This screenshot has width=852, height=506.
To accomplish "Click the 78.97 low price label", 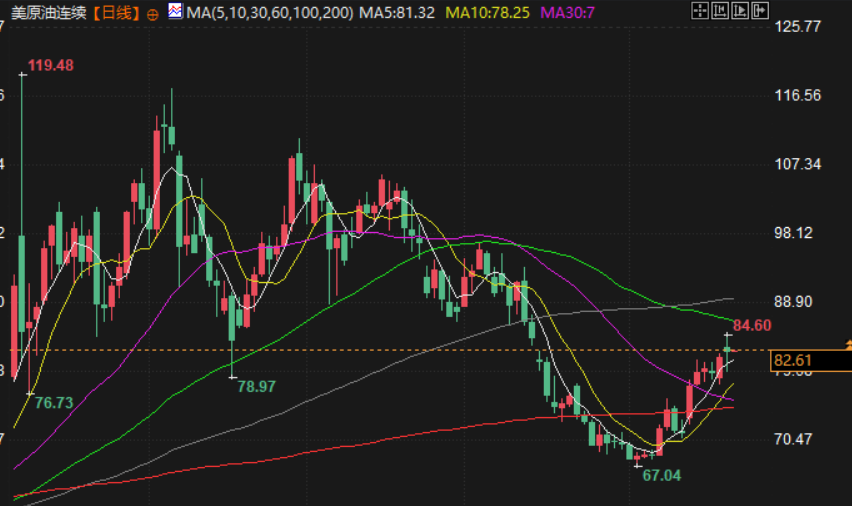I will 256,386.
